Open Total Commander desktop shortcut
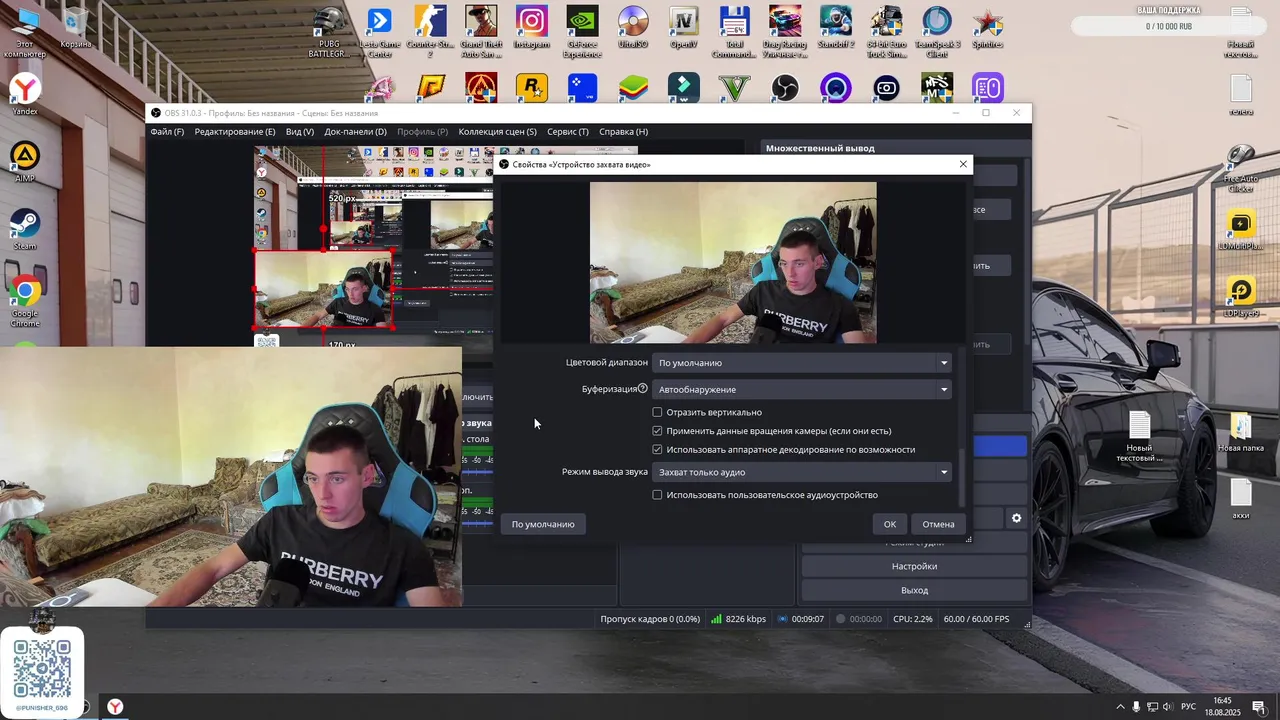The image size is (1280, 720). 734,32
